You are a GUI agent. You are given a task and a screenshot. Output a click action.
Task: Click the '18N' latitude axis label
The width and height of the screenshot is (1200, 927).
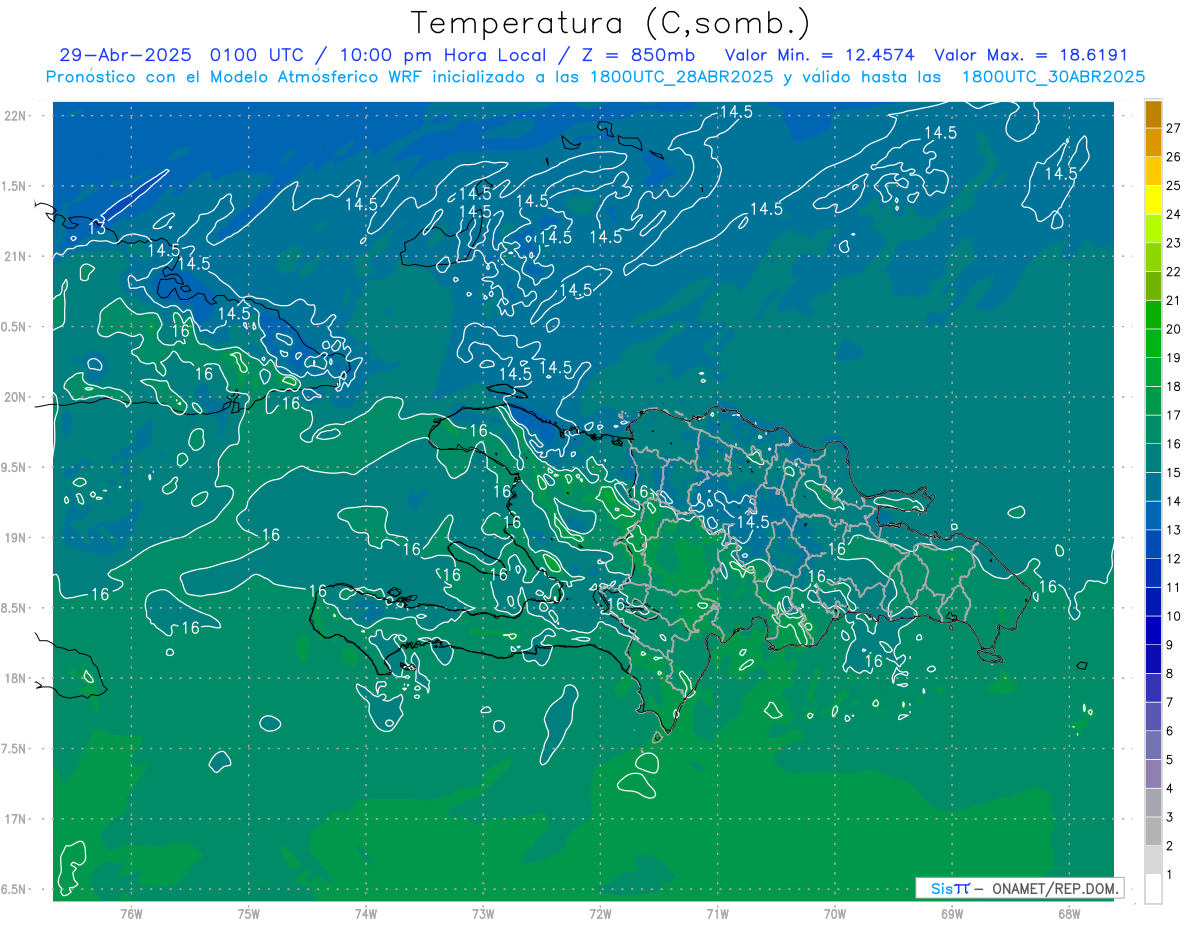16,678
